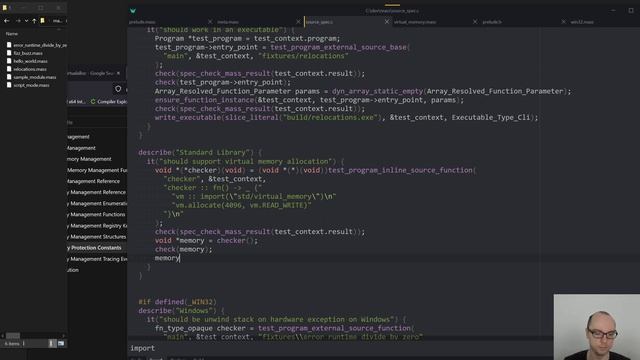Switch File Explorer to details view
The width and height of the screenshot is (640, 360).
[x=51, y=344]
